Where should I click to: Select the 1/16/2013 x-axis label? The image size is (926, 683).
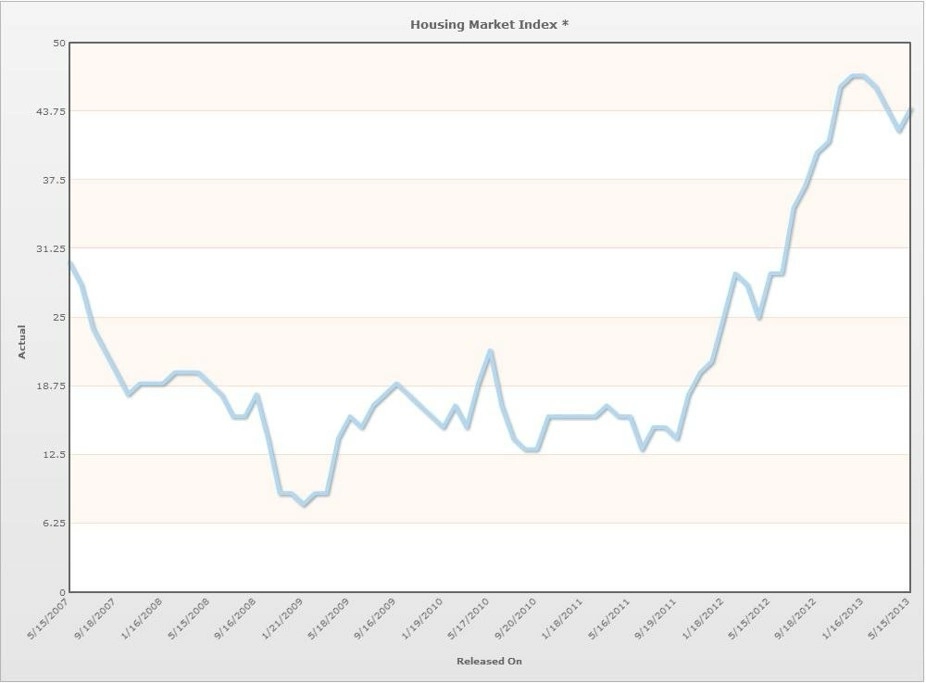[843, 618]
